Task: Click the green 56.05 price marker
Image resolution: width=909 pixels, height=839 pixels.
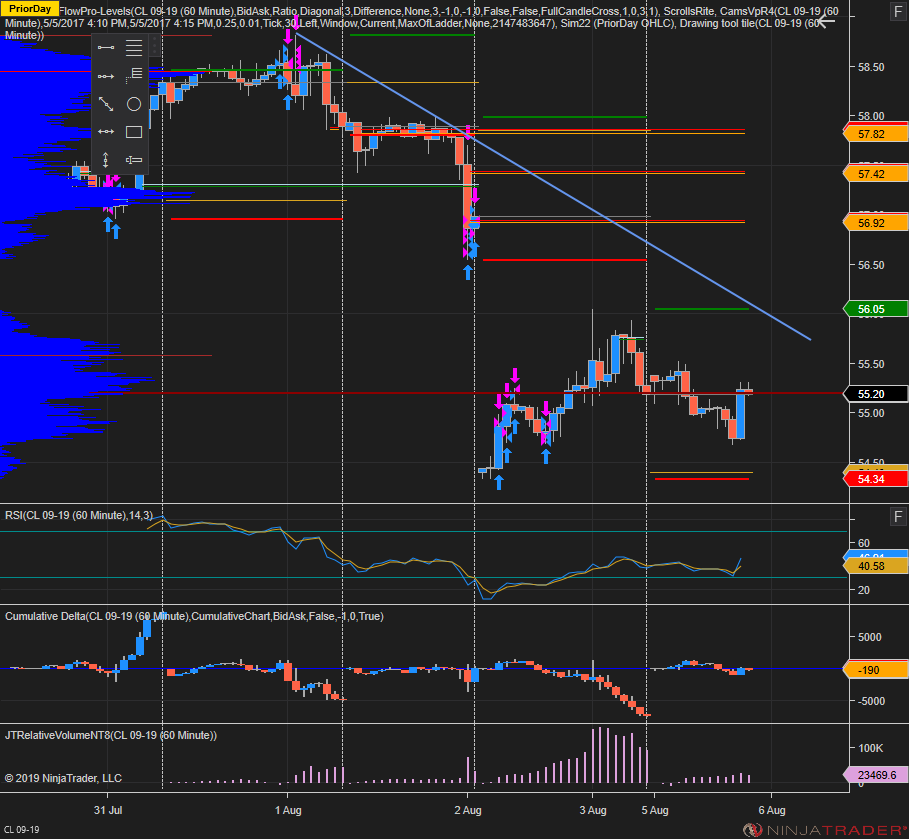Action: [x=875, y=309]
